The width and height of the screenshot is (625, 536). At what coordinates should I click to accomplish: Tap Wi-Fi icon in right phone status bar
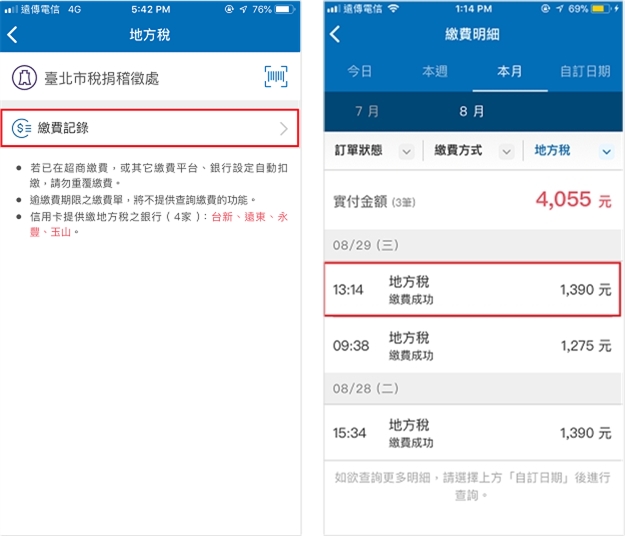click(x=393, y=9)
